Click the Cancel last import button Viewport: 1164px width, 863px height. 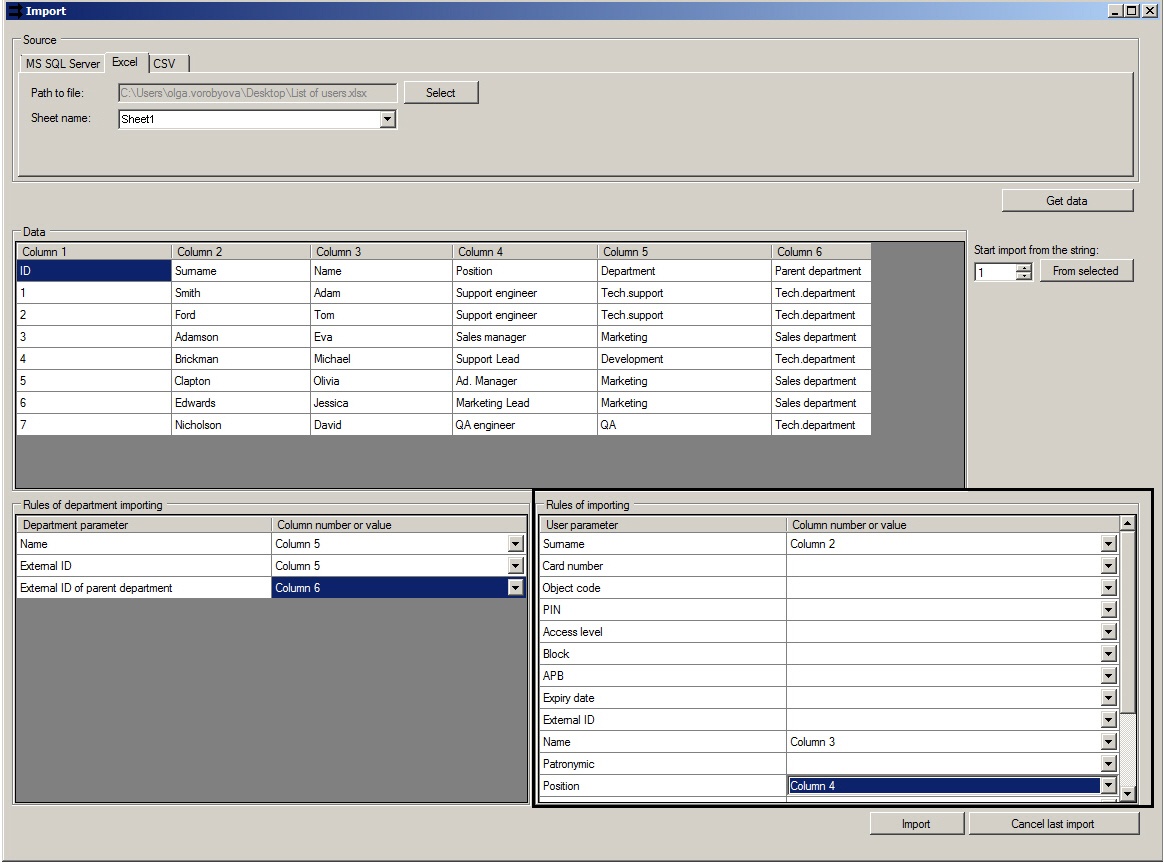pos(1053,824)
